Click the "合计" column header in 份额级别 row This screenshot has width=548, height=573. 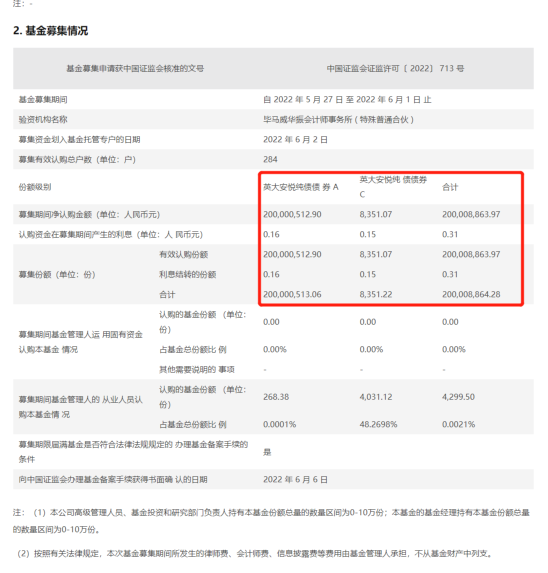point(450,187)
